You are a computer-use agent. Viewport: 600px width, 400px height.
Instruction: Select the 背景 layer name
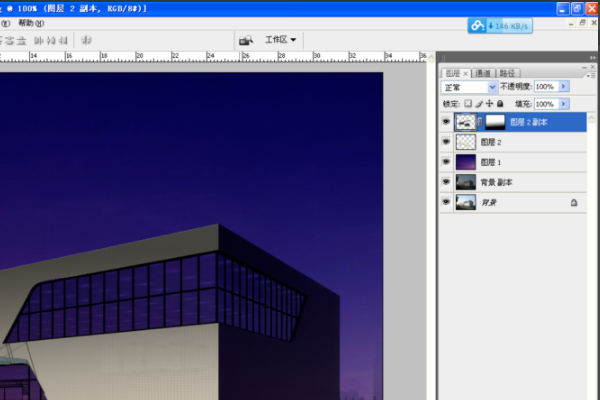click(x=489, y=202)
